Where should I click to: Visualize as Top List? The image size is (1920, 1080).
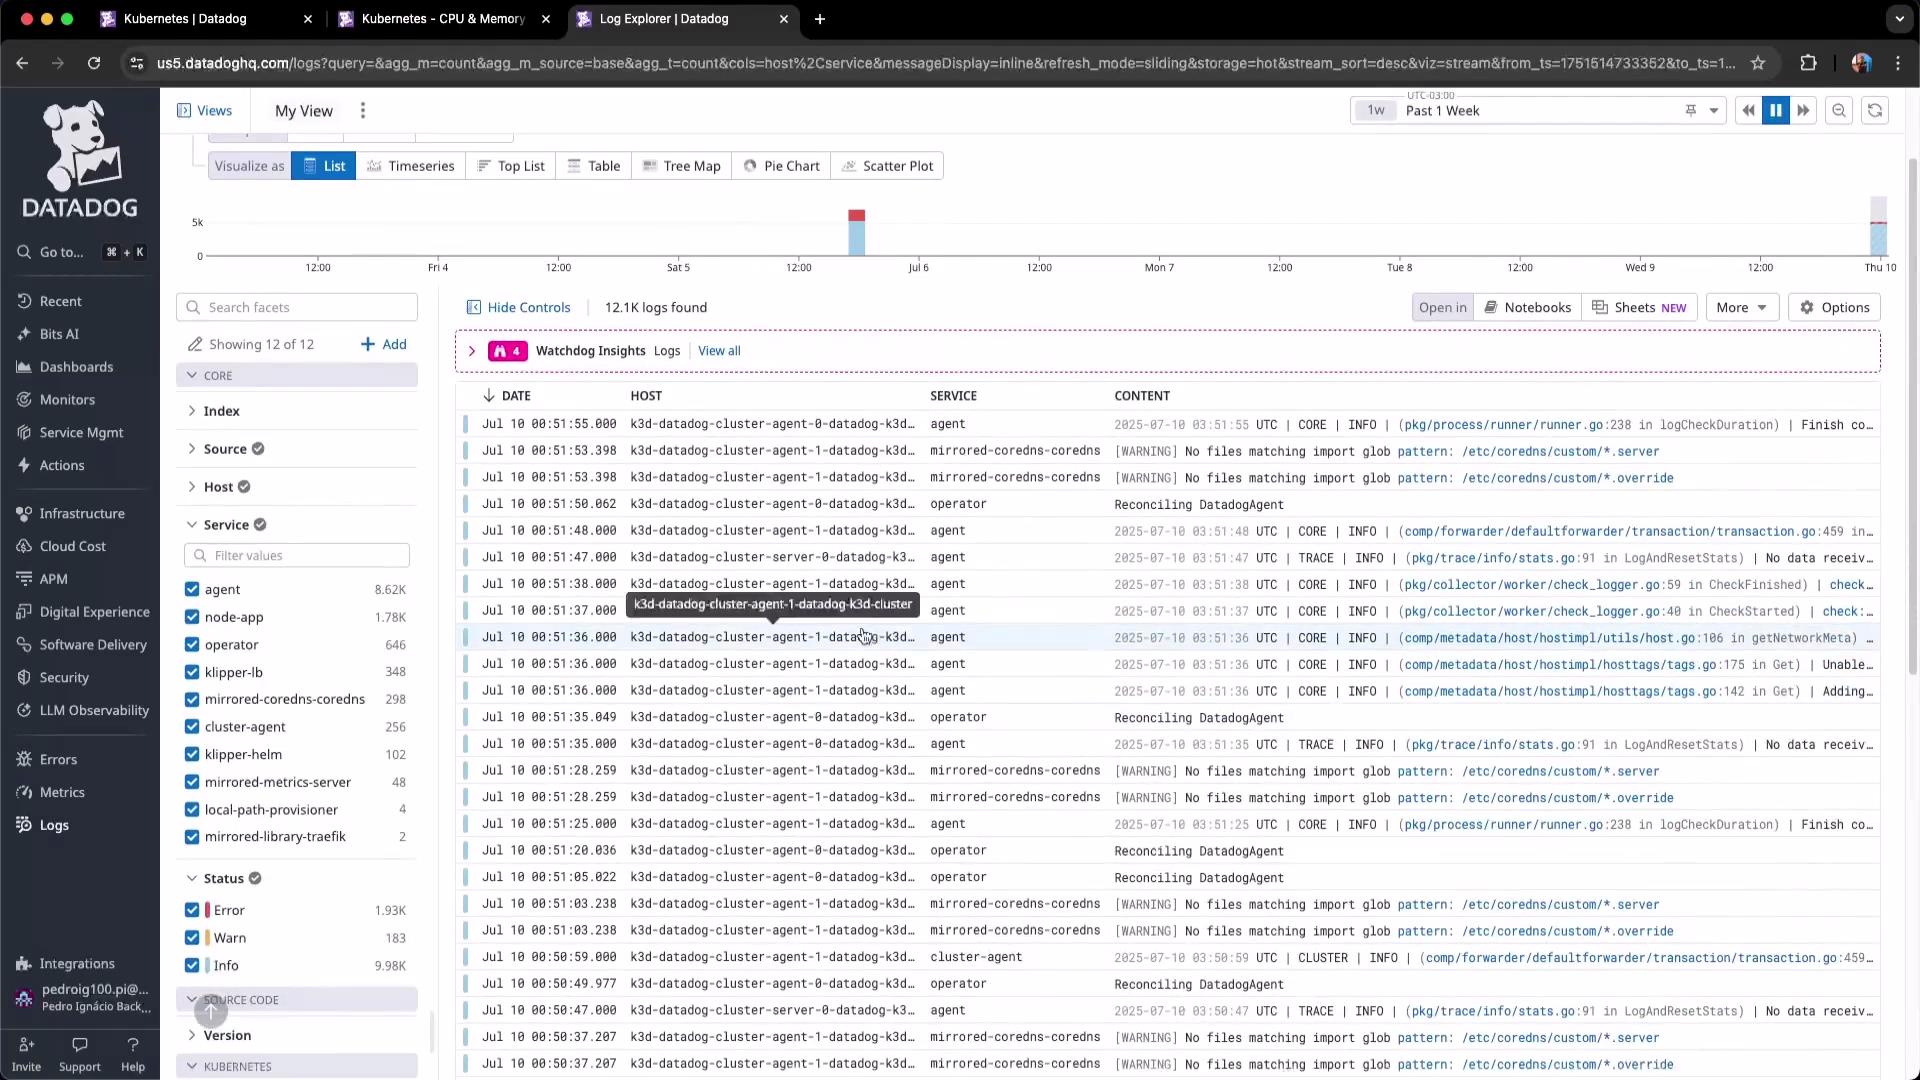(x=511, y=166)
